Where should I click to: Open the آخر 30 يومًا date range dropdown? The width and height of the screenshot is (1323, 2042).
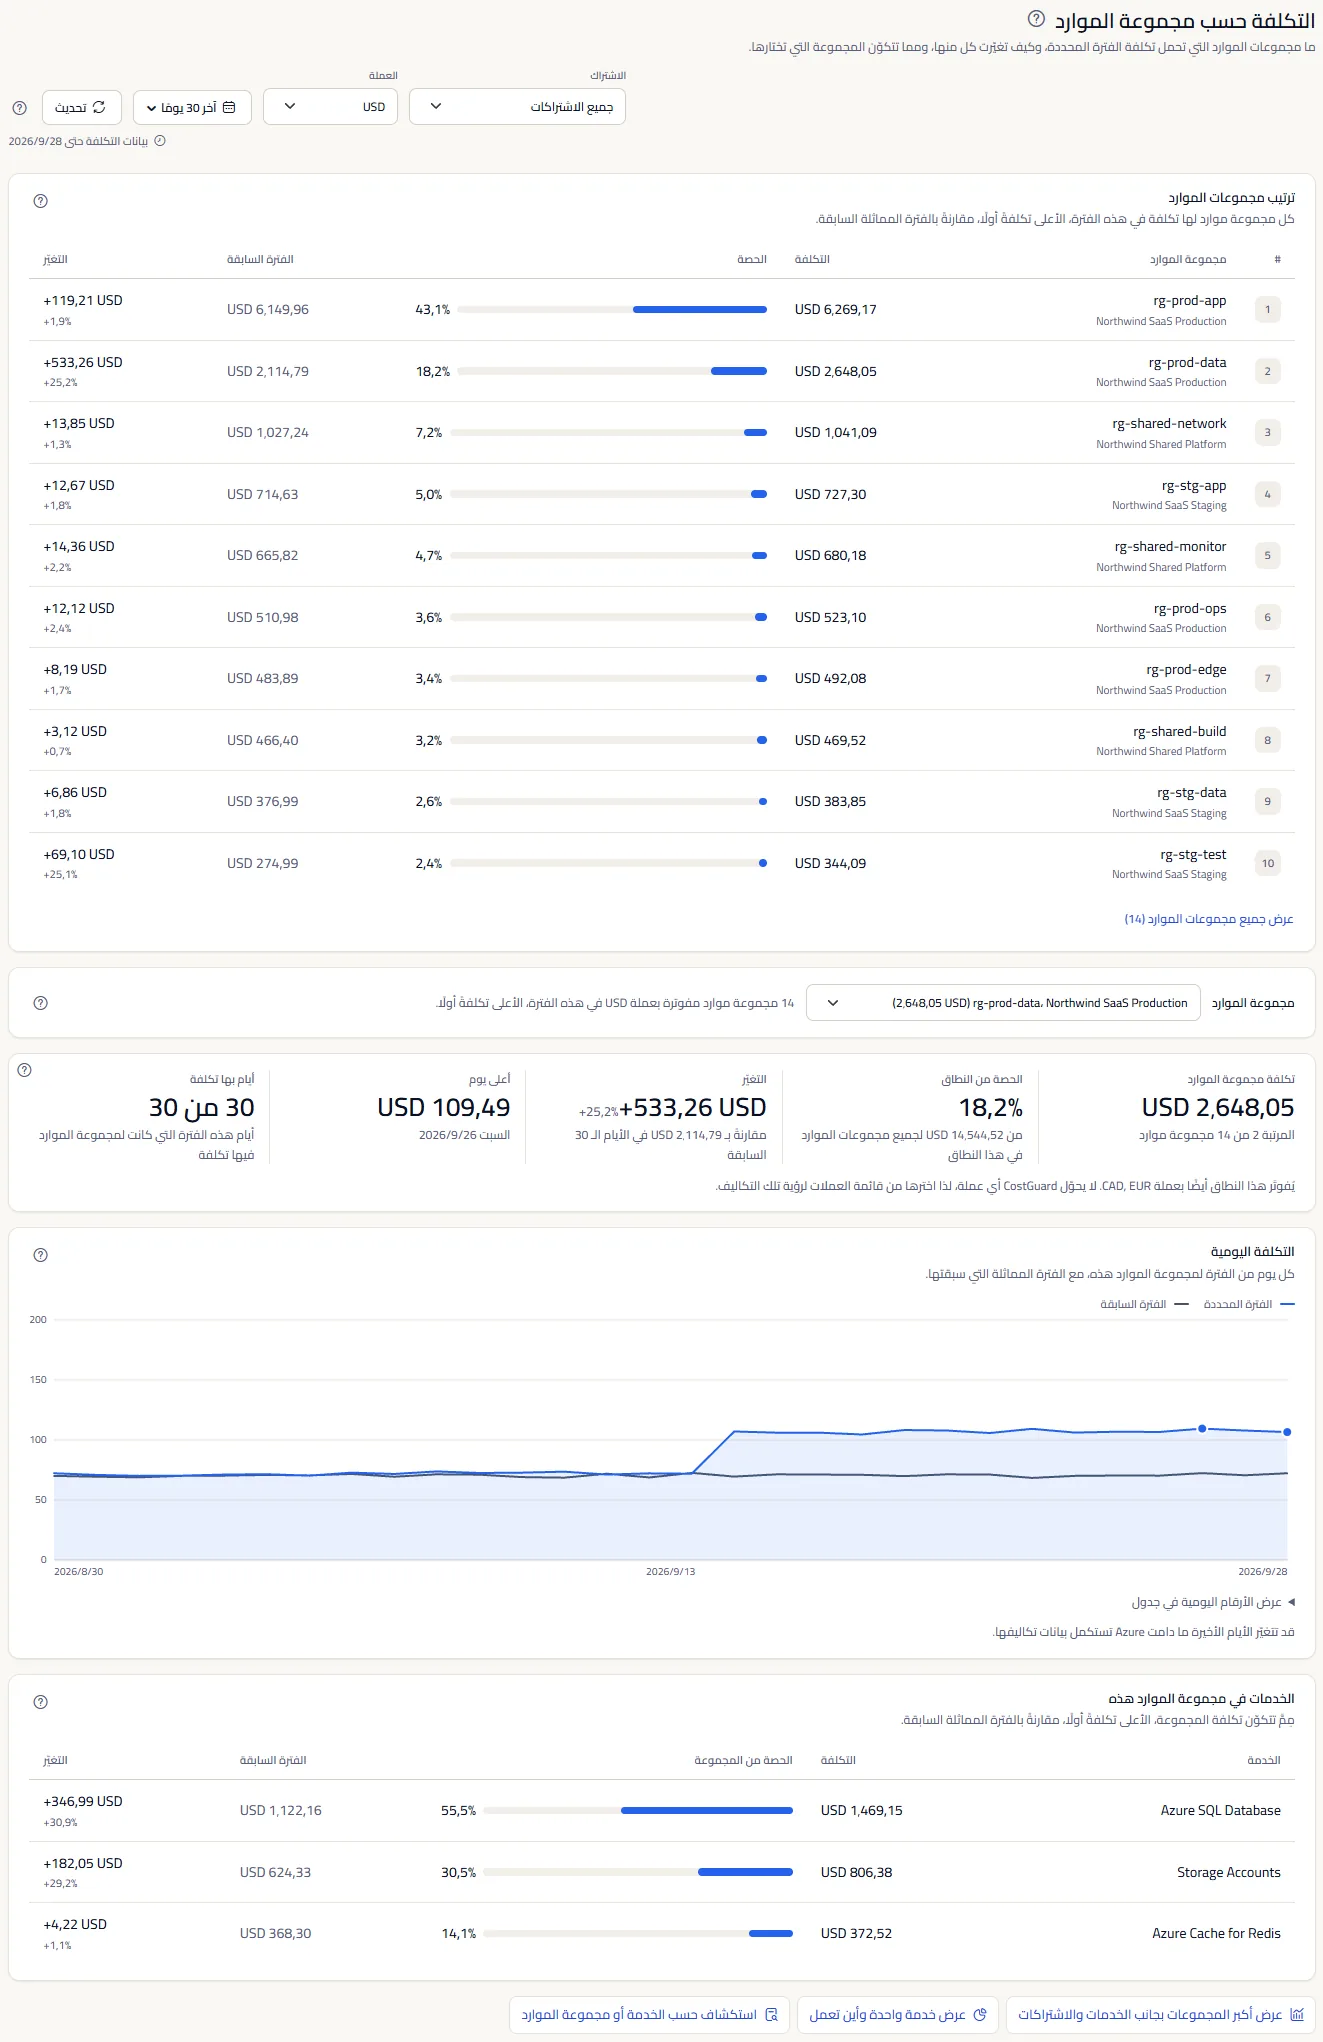(x=192, y=107)
